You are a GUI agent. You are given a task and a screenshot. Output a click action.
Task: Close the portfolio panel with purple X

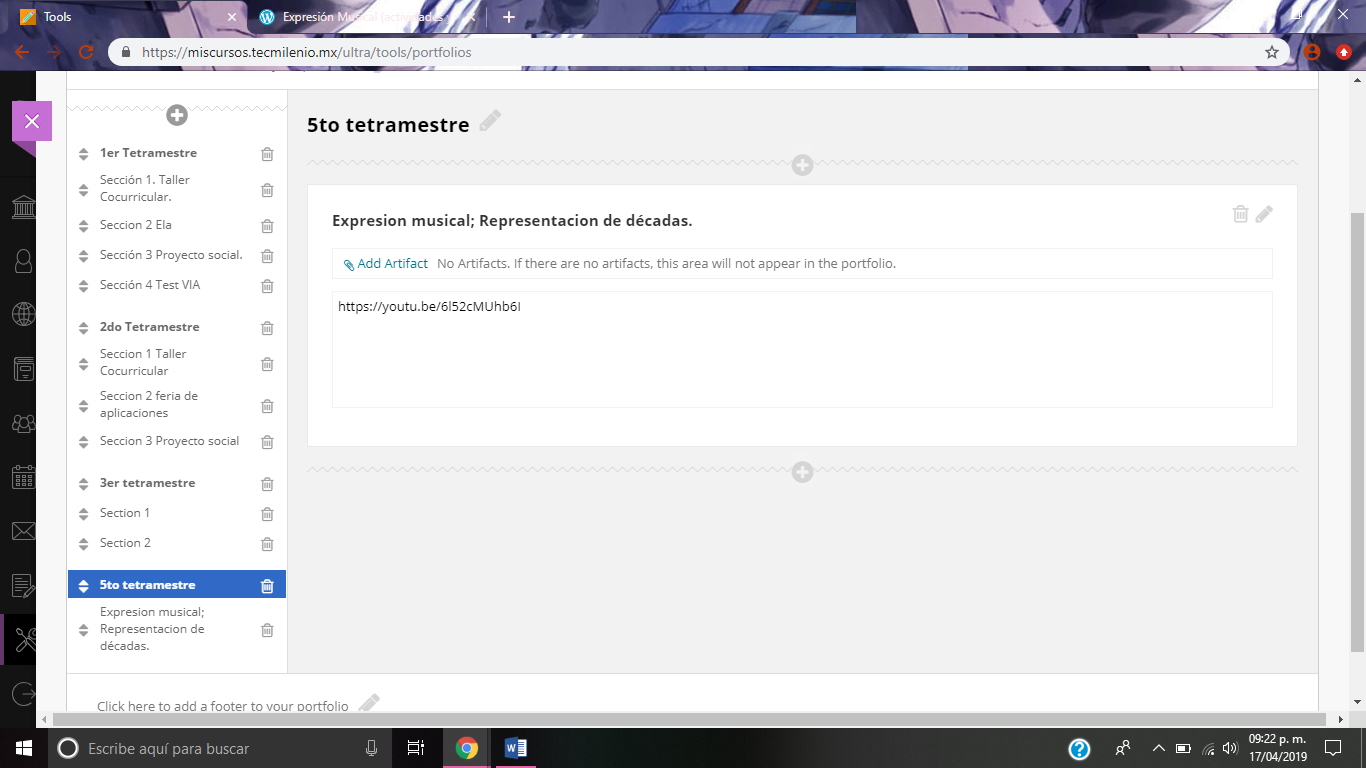coord(32,121)
